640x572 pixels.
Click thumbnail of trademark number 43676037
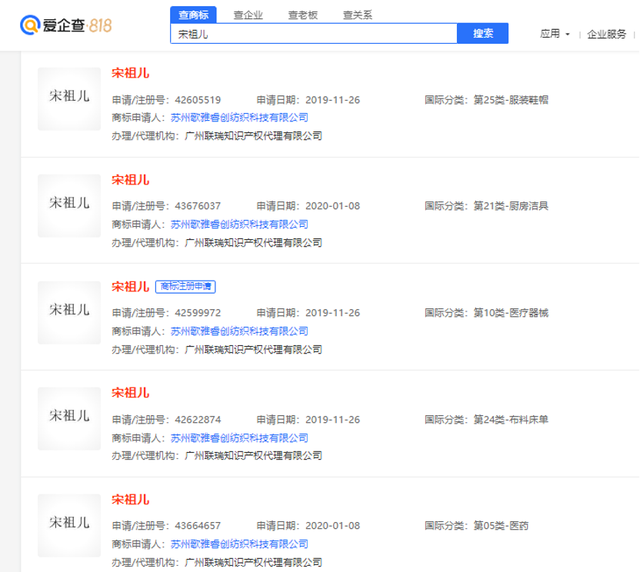tap(69, 205)
